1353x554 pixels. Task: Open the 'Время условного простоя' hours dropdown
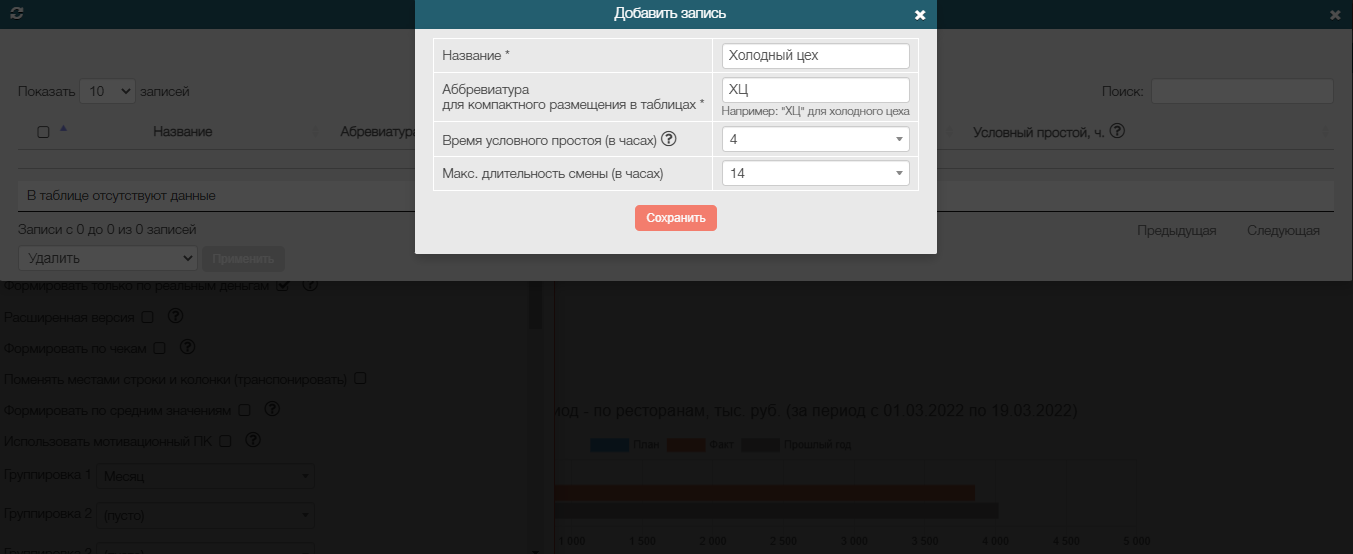coord(815,140)
